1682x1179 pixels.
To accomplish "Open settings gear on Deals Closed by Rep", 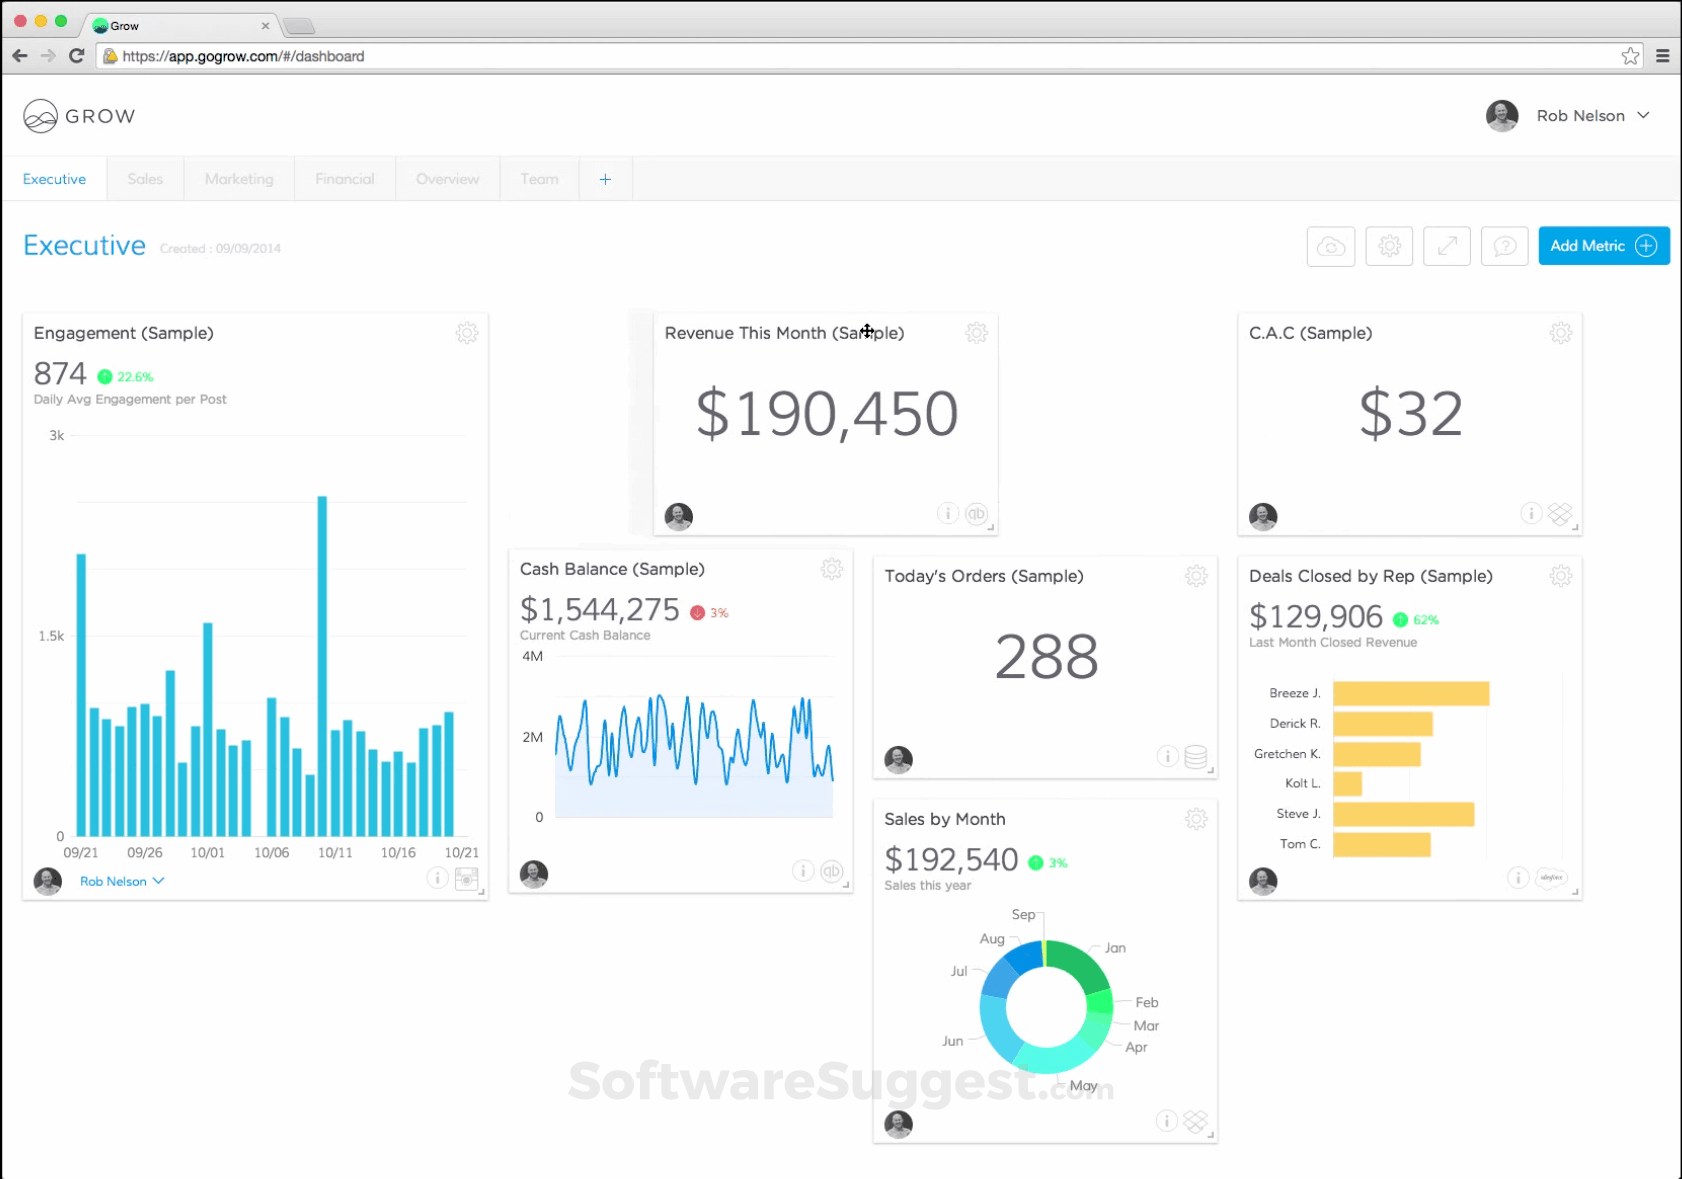I will point(1561,576).
